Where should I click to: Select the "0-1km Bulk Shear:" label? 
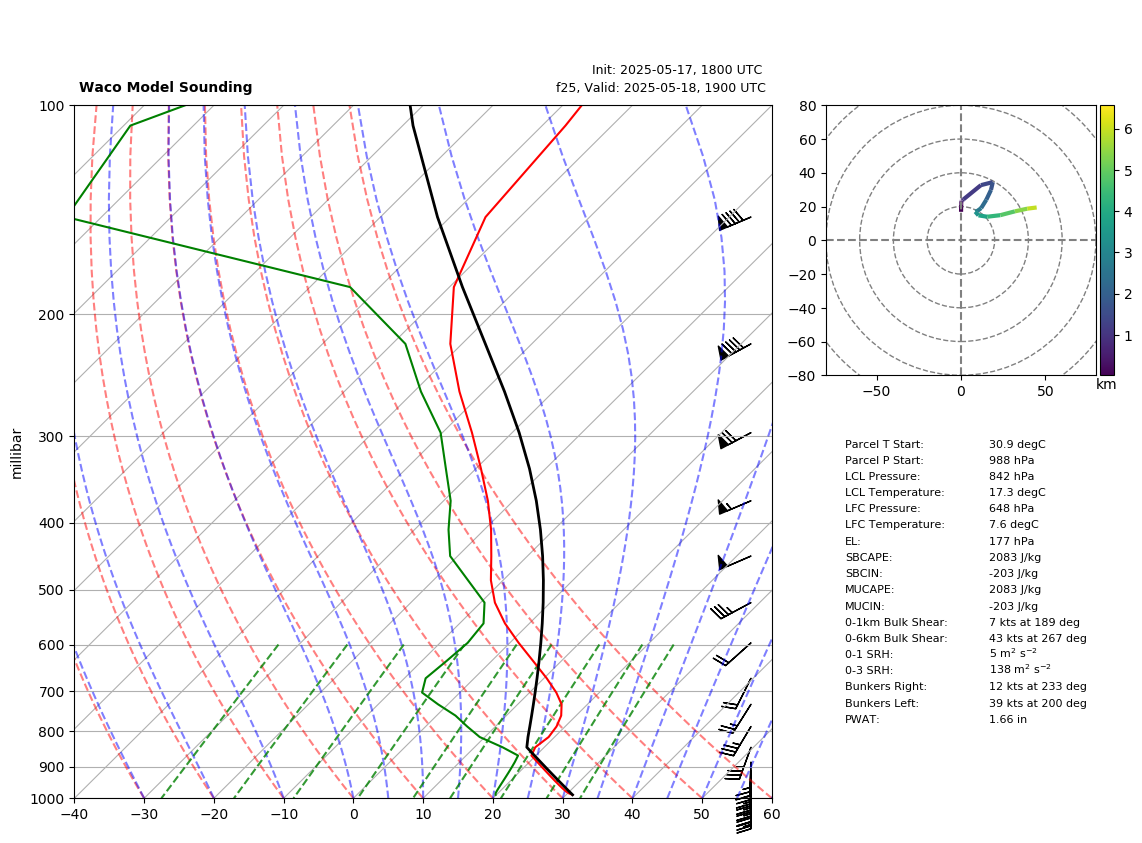pos(896,622)
